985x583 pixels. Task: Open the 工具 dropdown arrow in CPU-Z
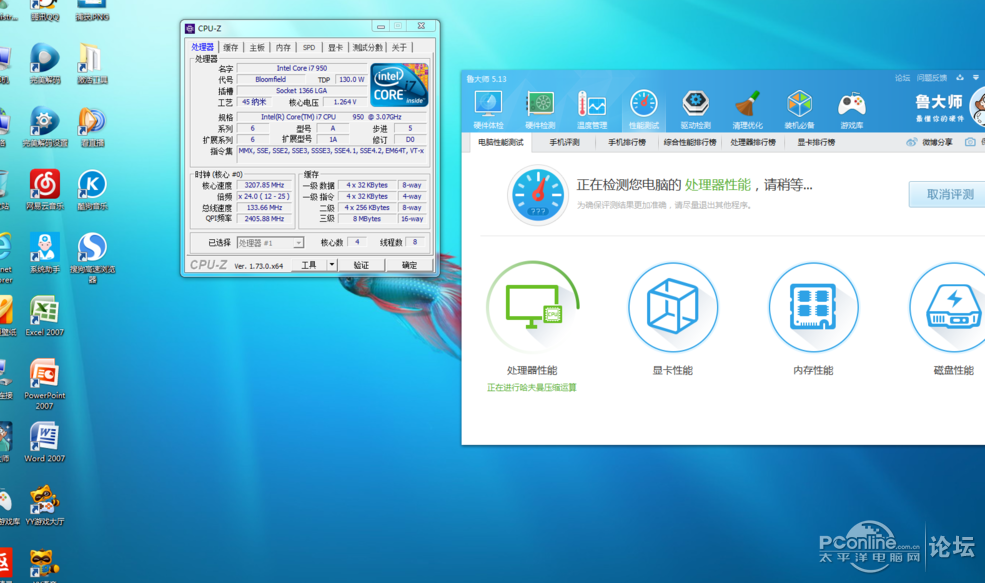332,265
